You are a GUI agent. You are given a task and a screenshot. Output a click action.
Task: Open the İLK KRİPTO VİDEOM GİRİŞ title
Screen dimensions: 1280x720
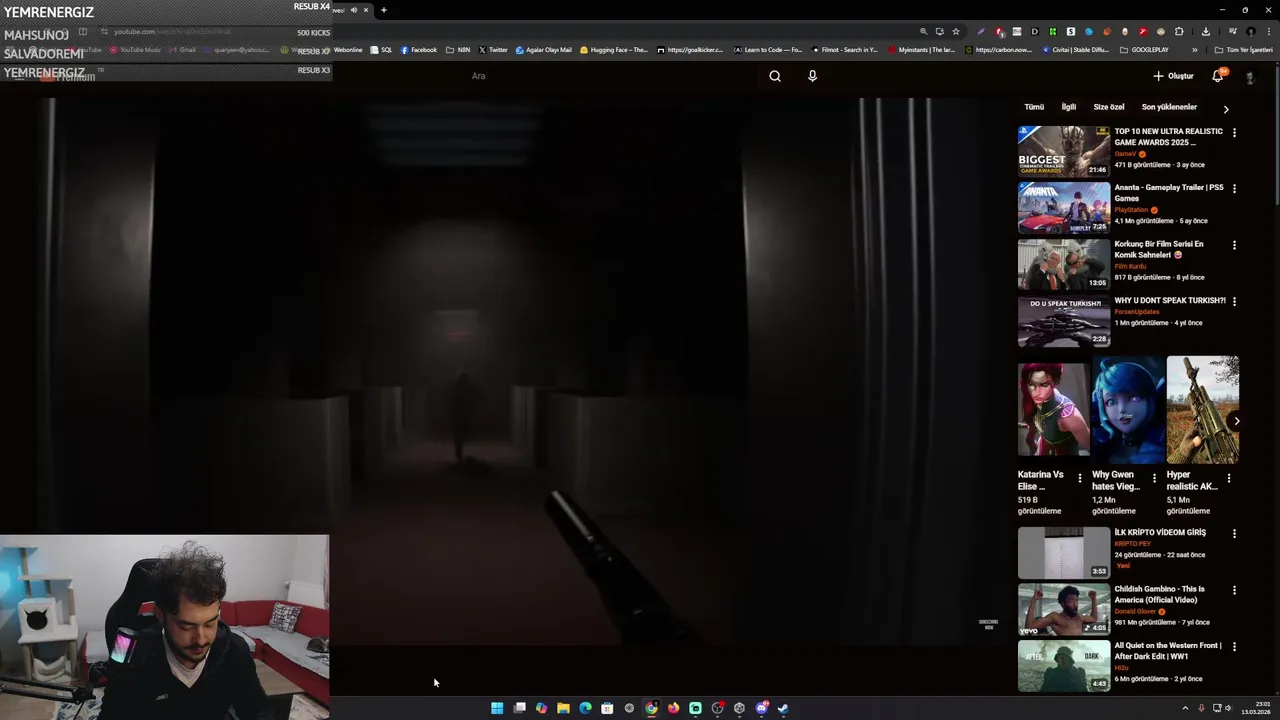[x=1160, y=532]
